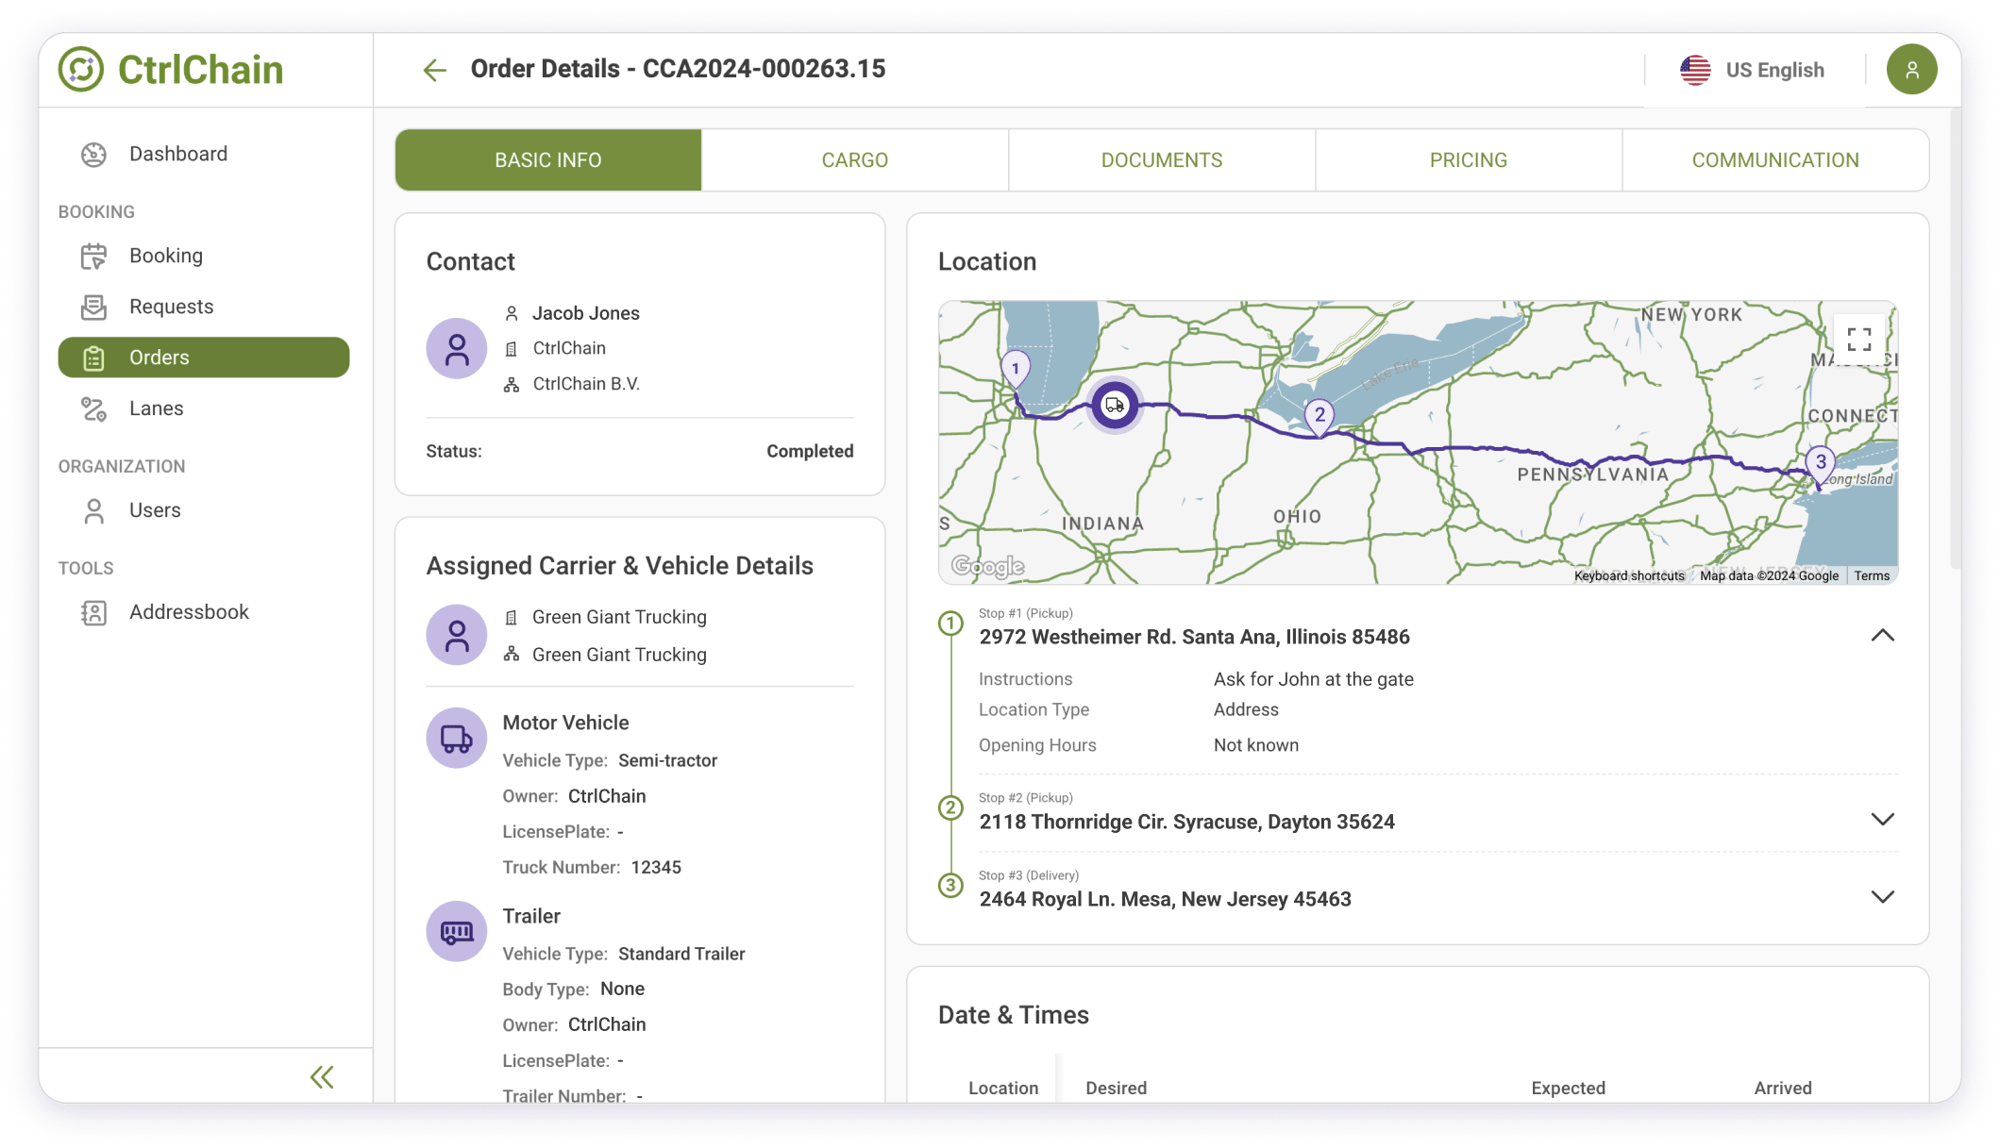Click the user profile avatar top right
The height and width of the screenshot is (1148, 2000).
1911,70
